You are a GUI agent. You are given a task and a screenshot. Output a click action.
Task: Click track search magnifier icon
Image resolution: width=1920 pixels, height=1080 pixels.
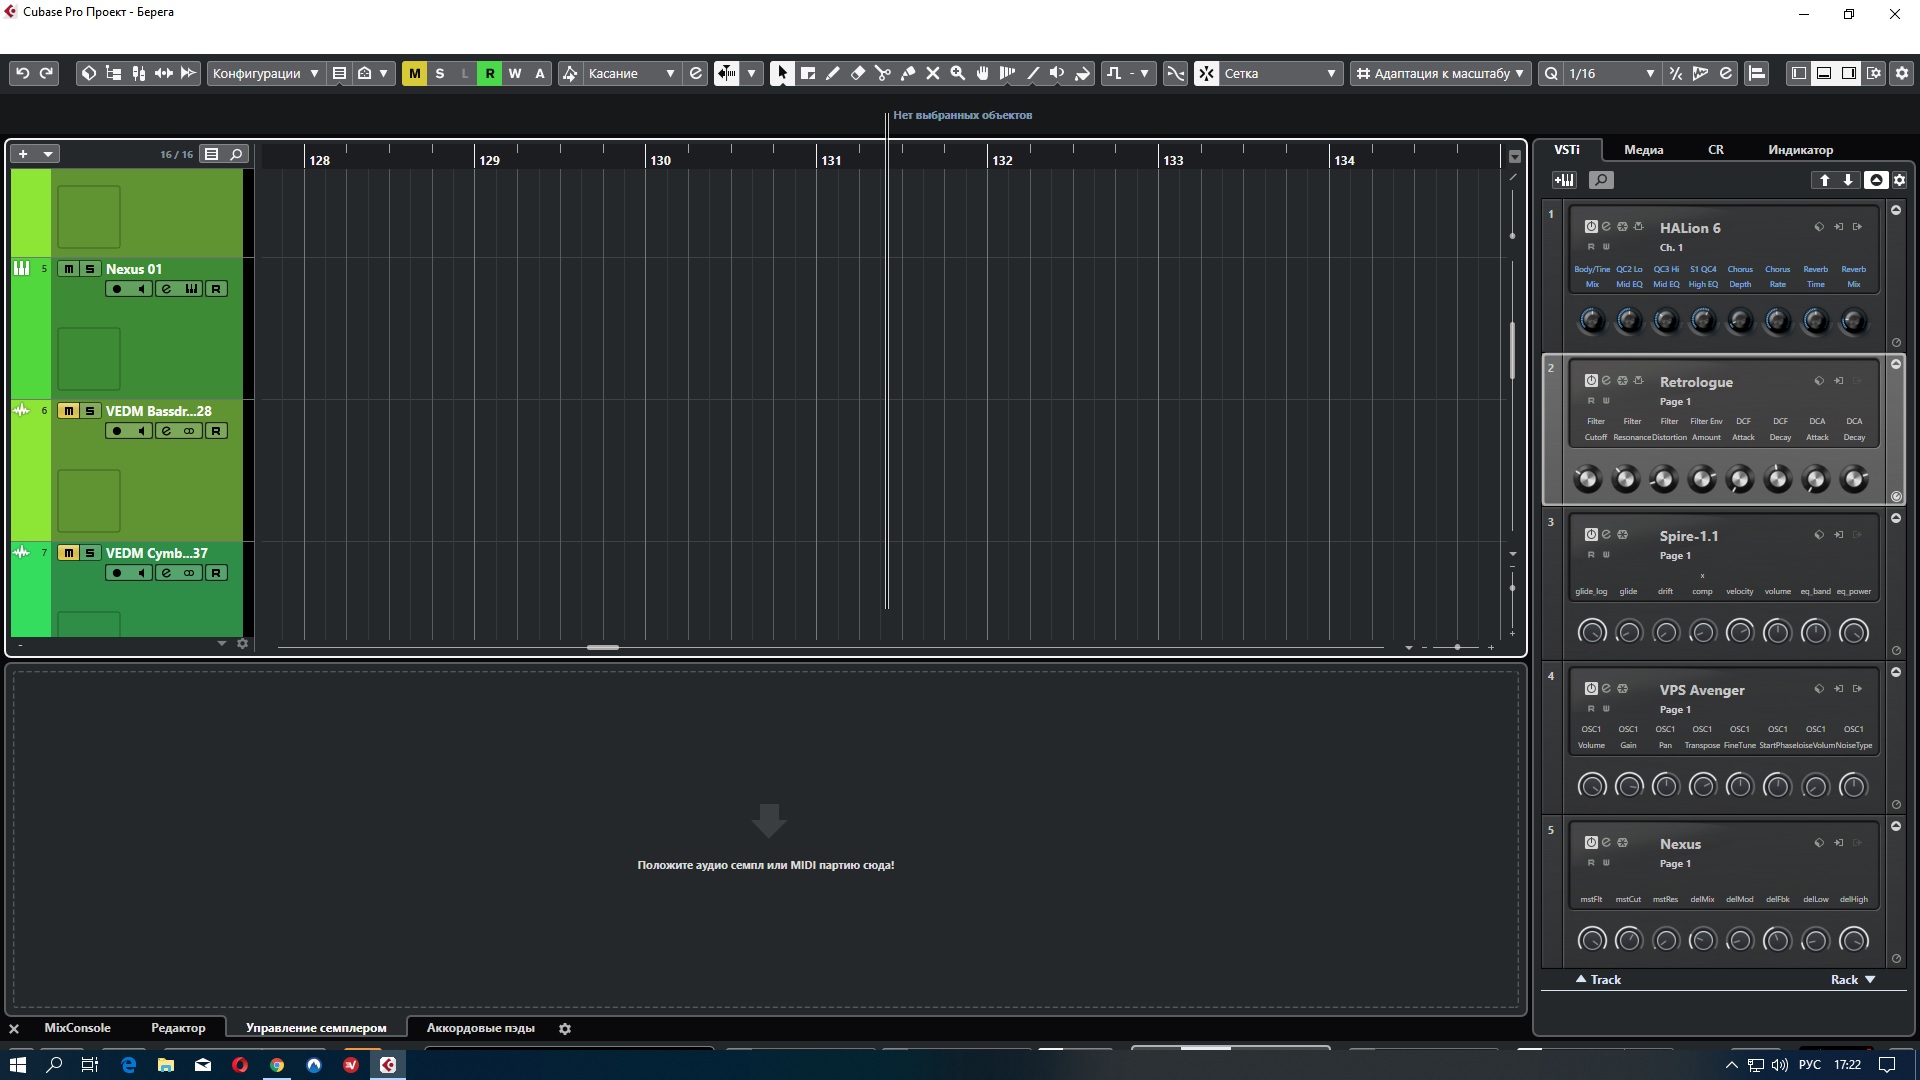click(x=236, y=154)
